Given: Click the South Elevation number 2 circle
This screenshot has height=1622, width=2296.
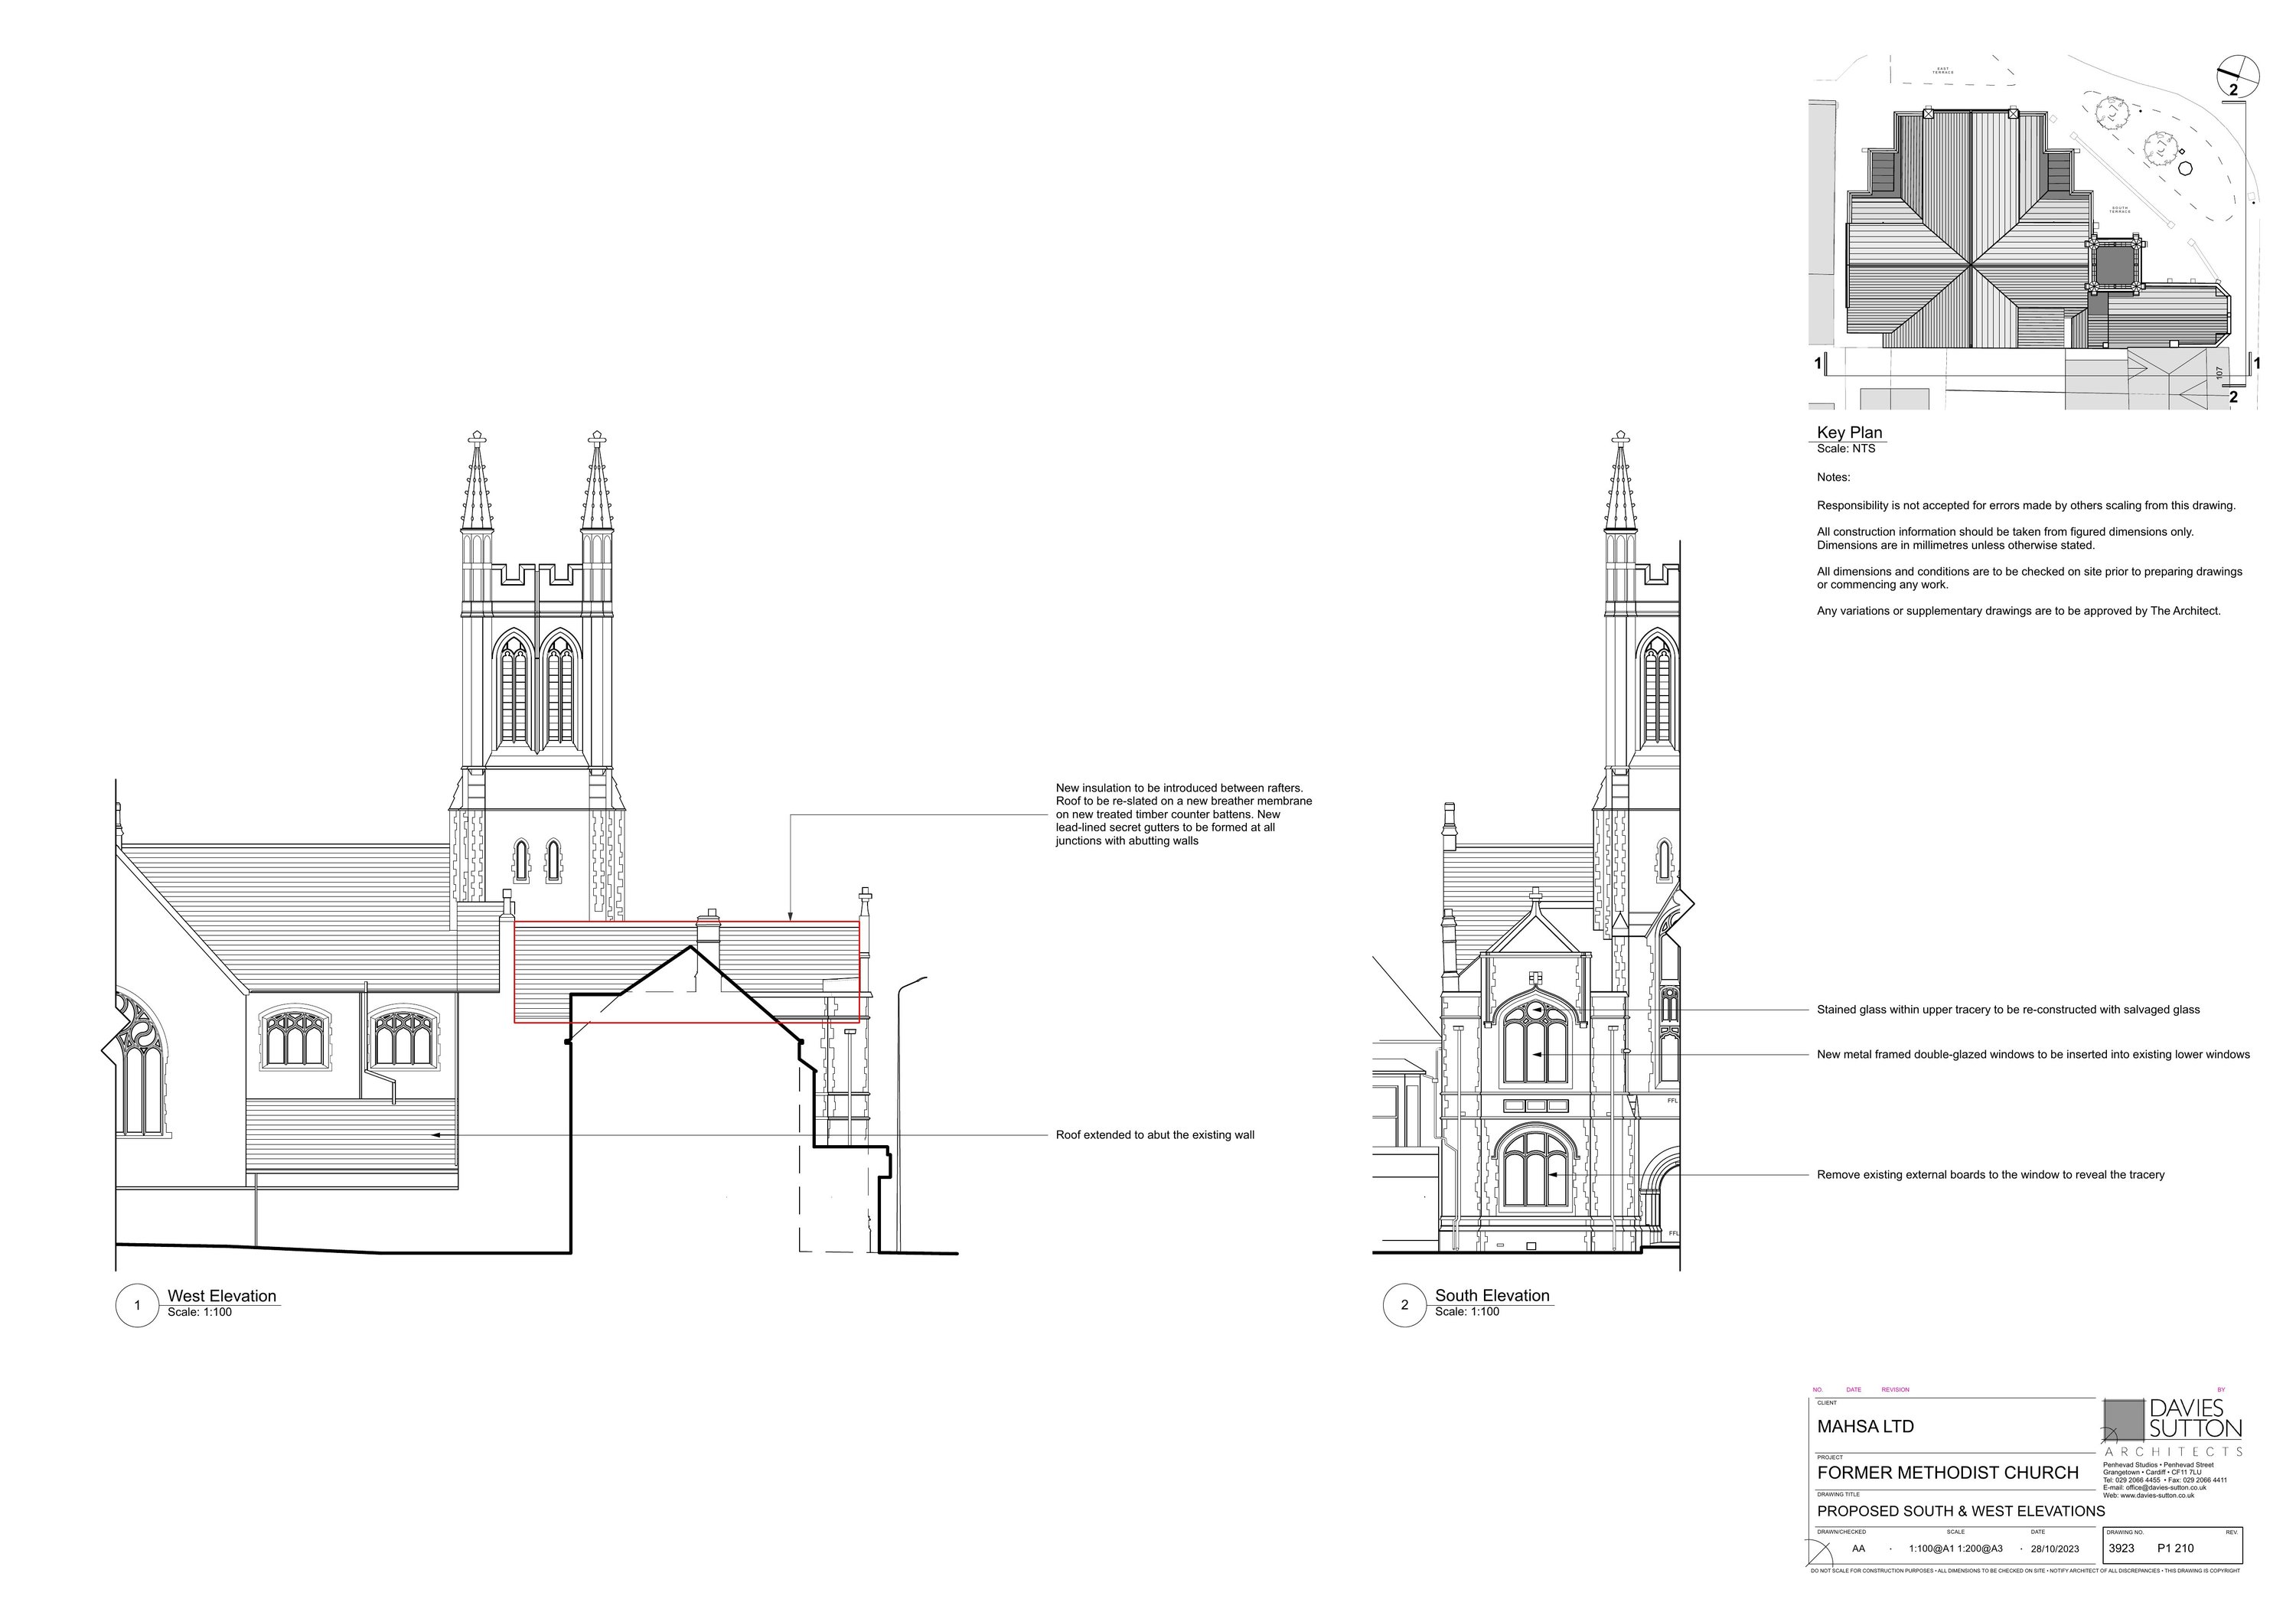Looking at the screenshot, I should pyautogui.click(x=1404, y=1305).
